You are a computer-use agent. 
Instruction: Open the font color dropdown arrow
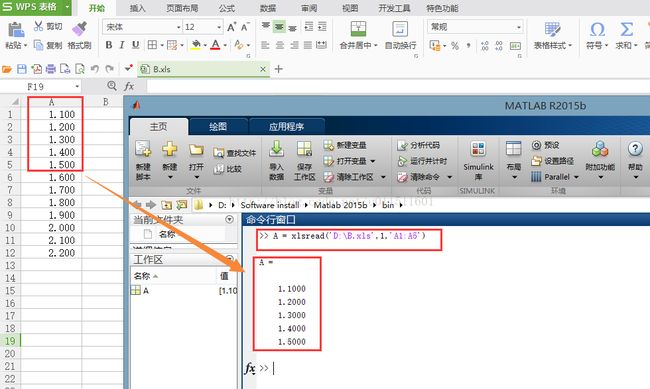click(x=225, y=45)
